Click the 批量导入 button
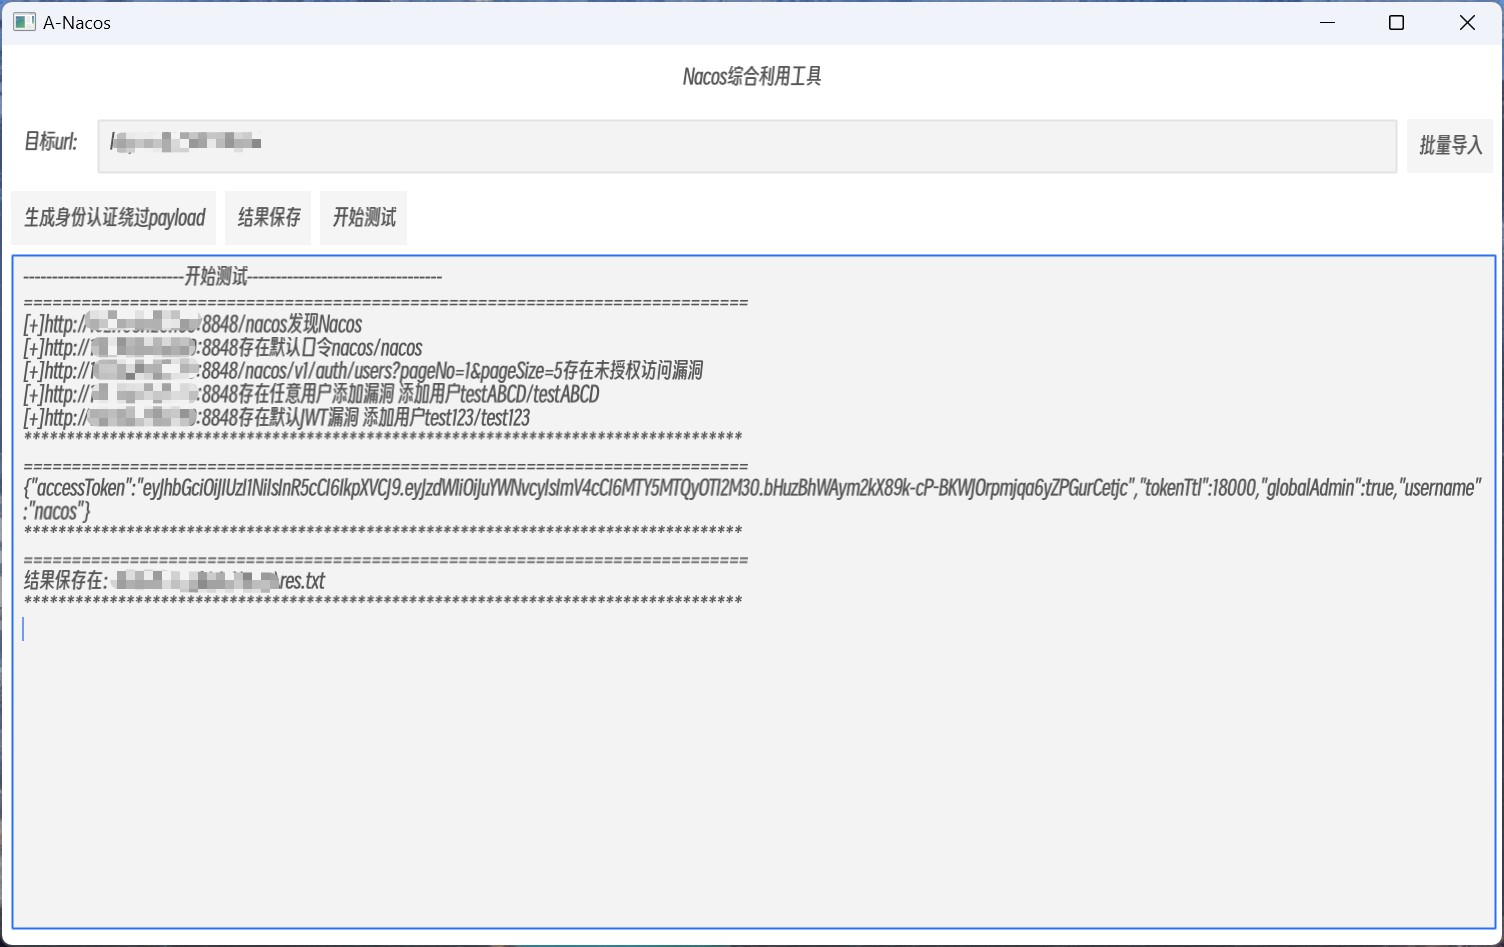Image resolution: width=1504 pixels, height=947 pixels. 1450,146
